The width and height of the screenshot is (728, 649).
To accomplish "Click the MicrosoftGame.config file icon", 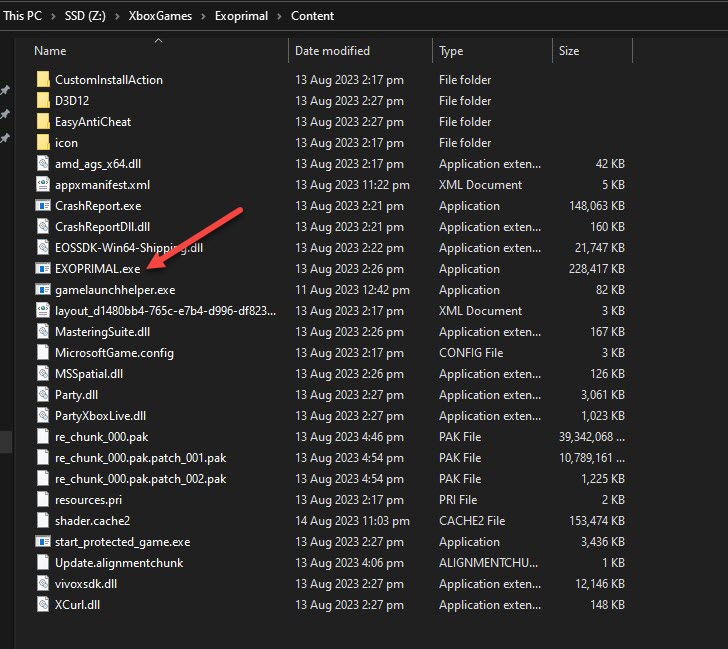I will click(43, 352).
